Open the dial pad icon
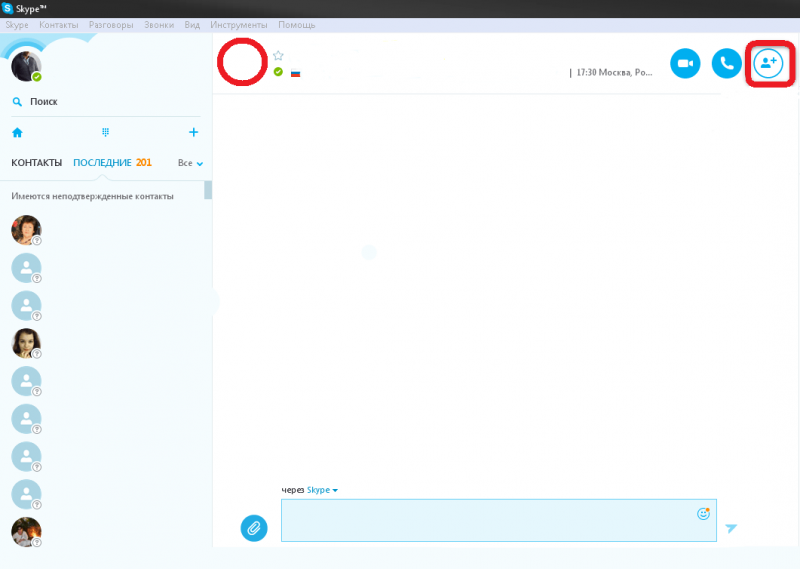800x569 pixels. (106, 133)
